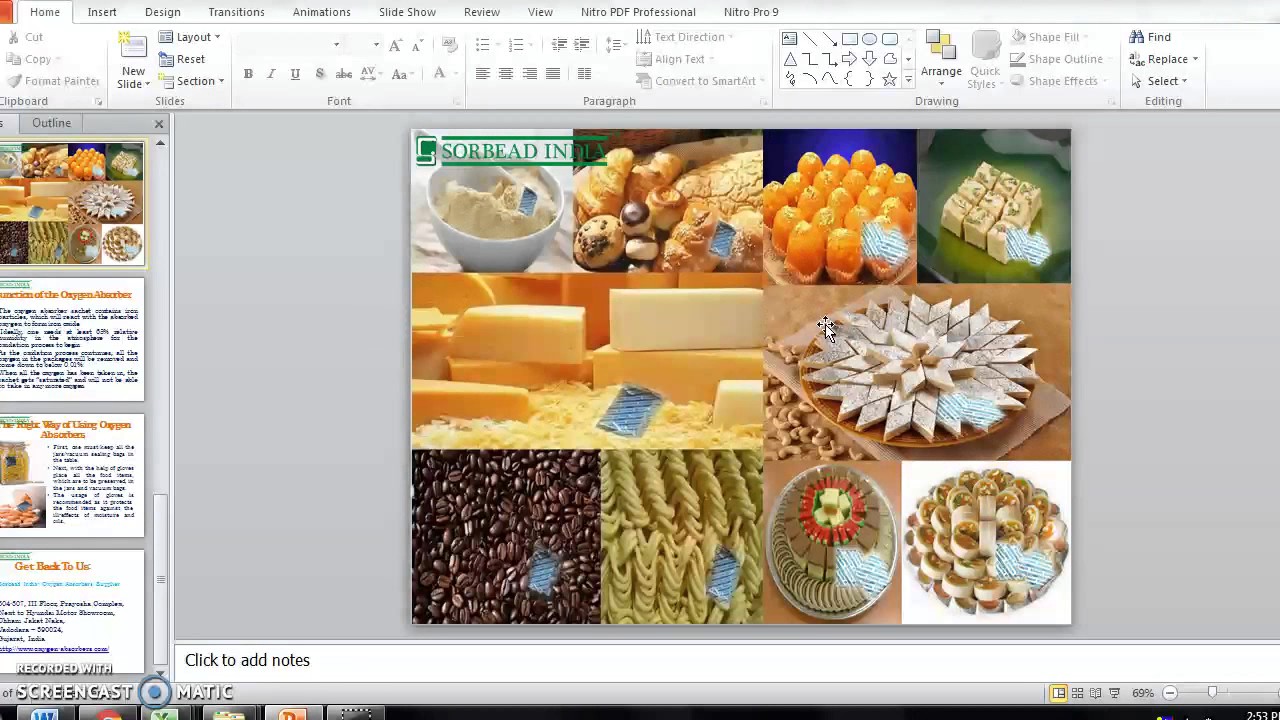The height and width of the screenshot is (720, 1280).
Task: Click the Increase Font Size icon
Action: [x=396, y=45]
